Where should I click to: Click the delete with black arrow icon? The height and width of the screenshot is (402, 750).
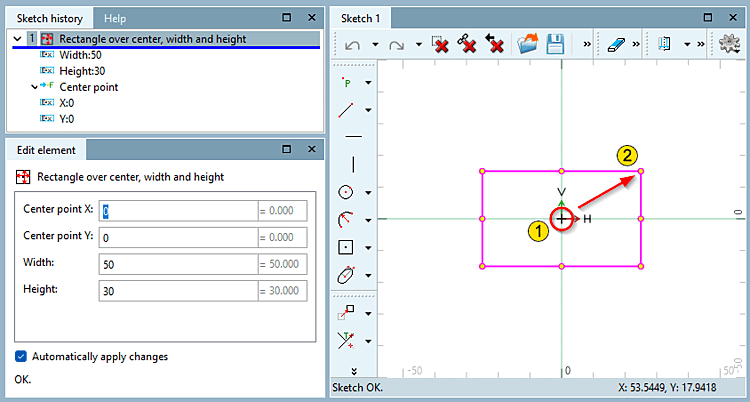click(x=494, y=44)
